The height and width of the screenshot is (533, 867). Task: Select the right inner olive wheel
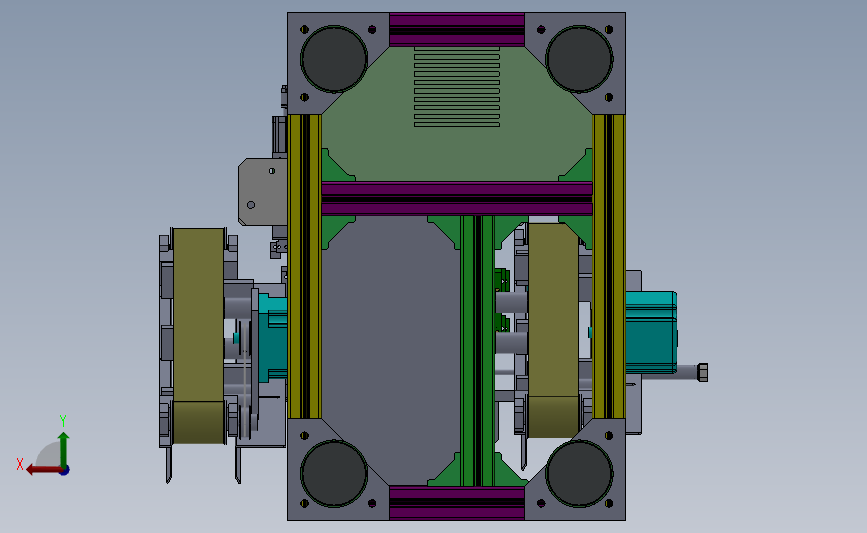click(553, 330)
